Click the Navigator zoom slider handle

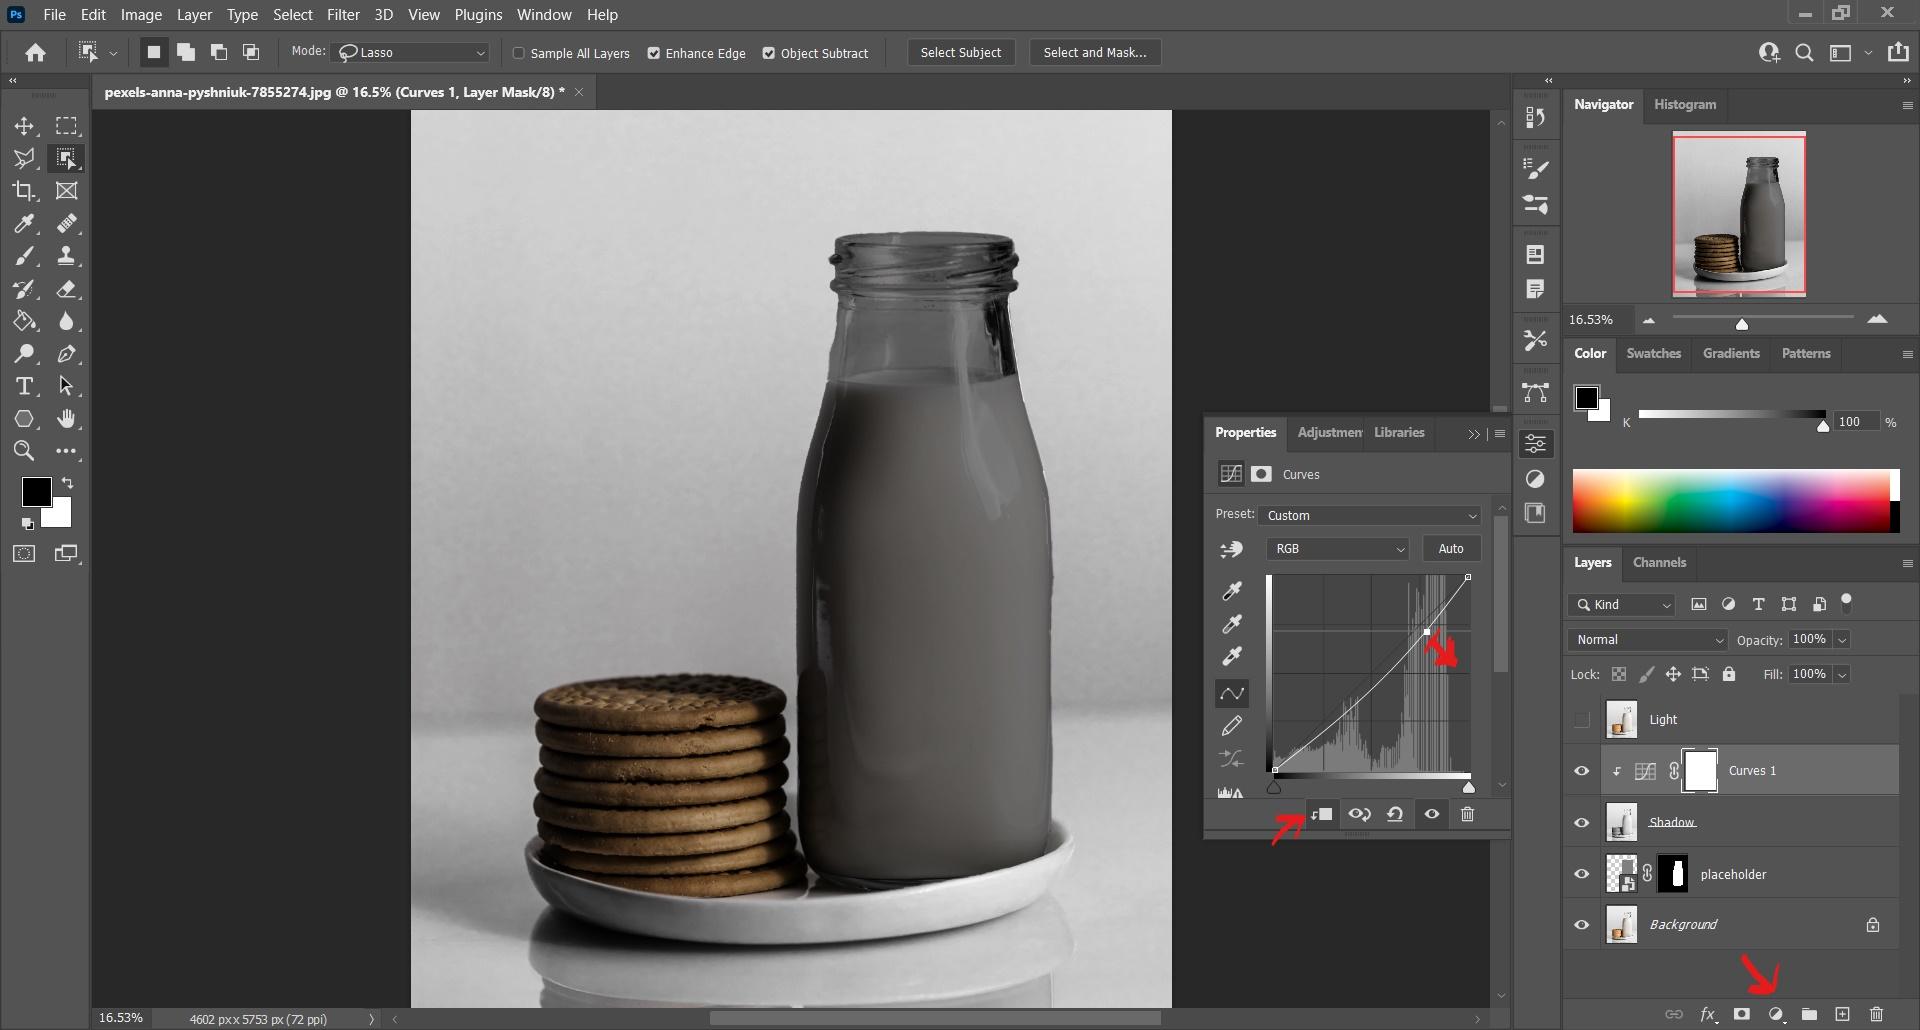tap(1742, 324)
